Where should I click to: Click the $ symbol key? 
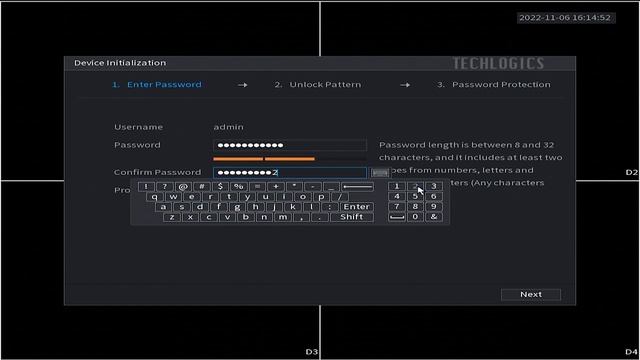(x=220, y=187)
